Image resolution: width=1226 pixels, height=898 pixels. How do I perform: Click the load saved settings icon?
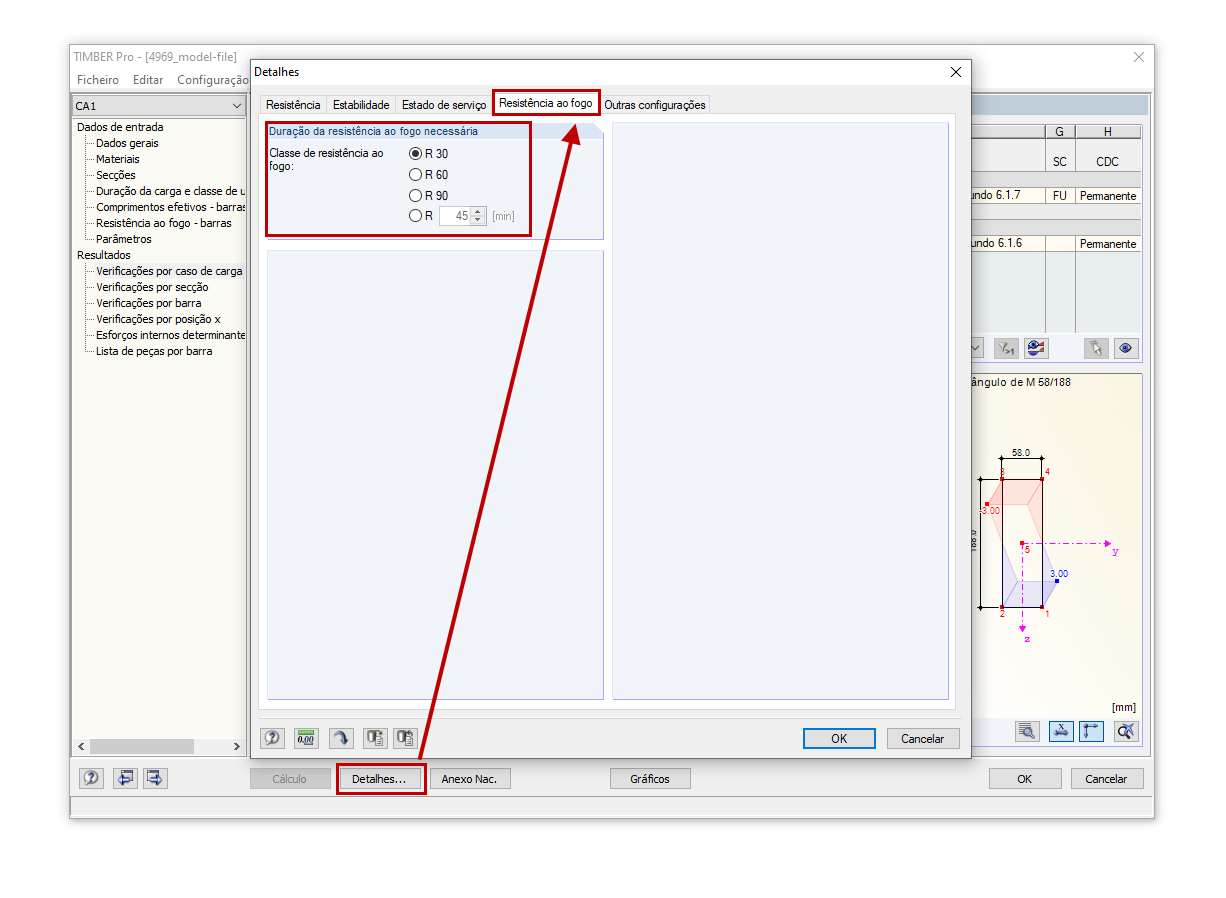click(375, 738)
